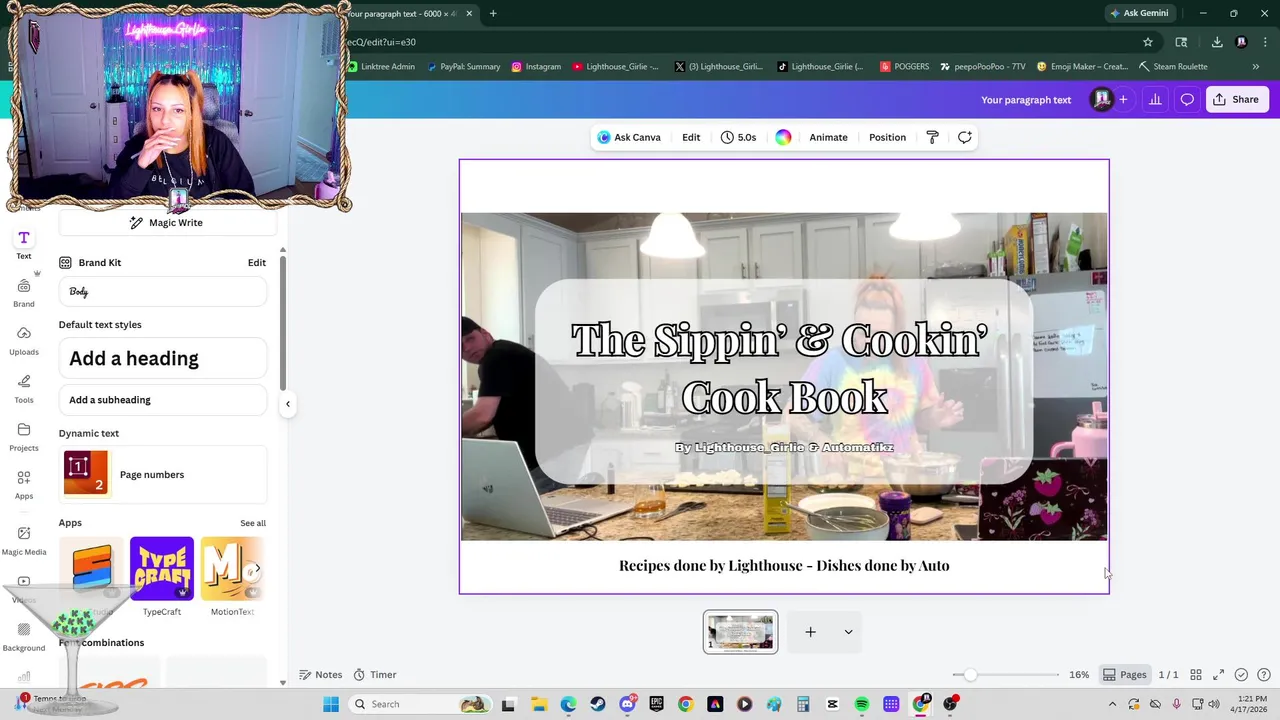Open the Magic Media sidebar item
The width and height of the screenshot is (1280, 720).
pyautogui.click(x=24, y=541)
